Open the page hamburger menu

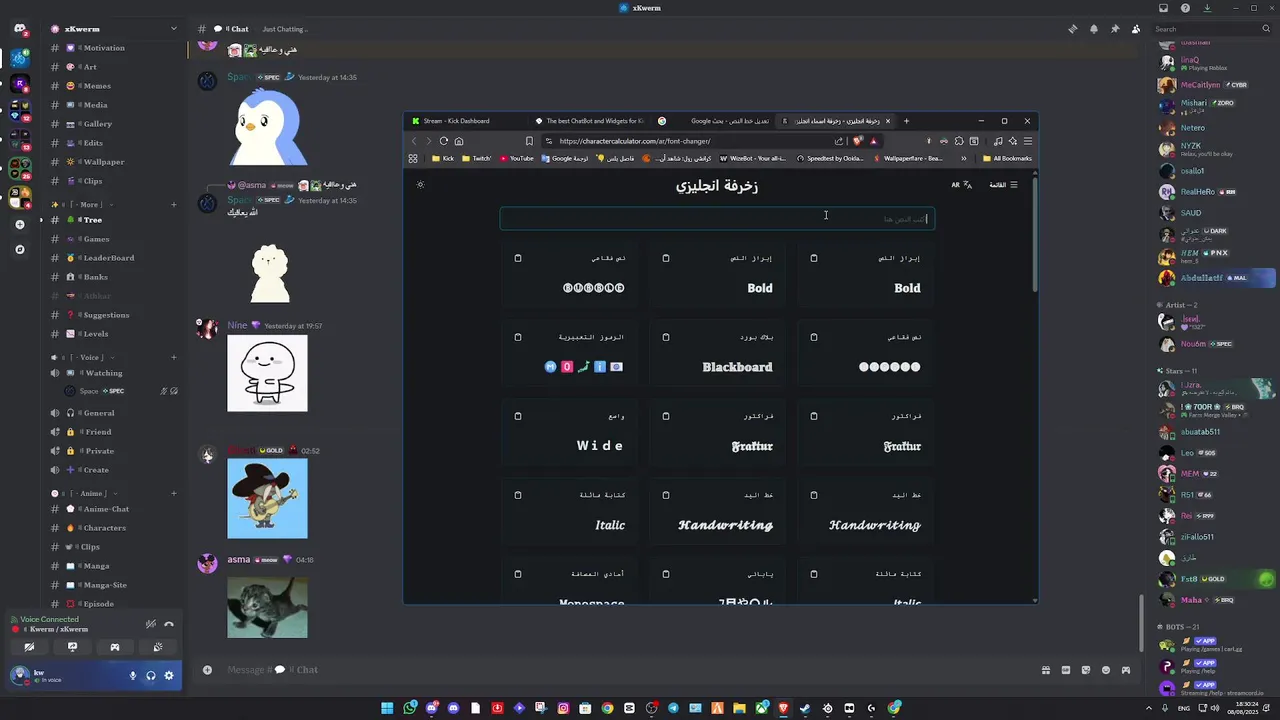click(x=1004, y=185)
